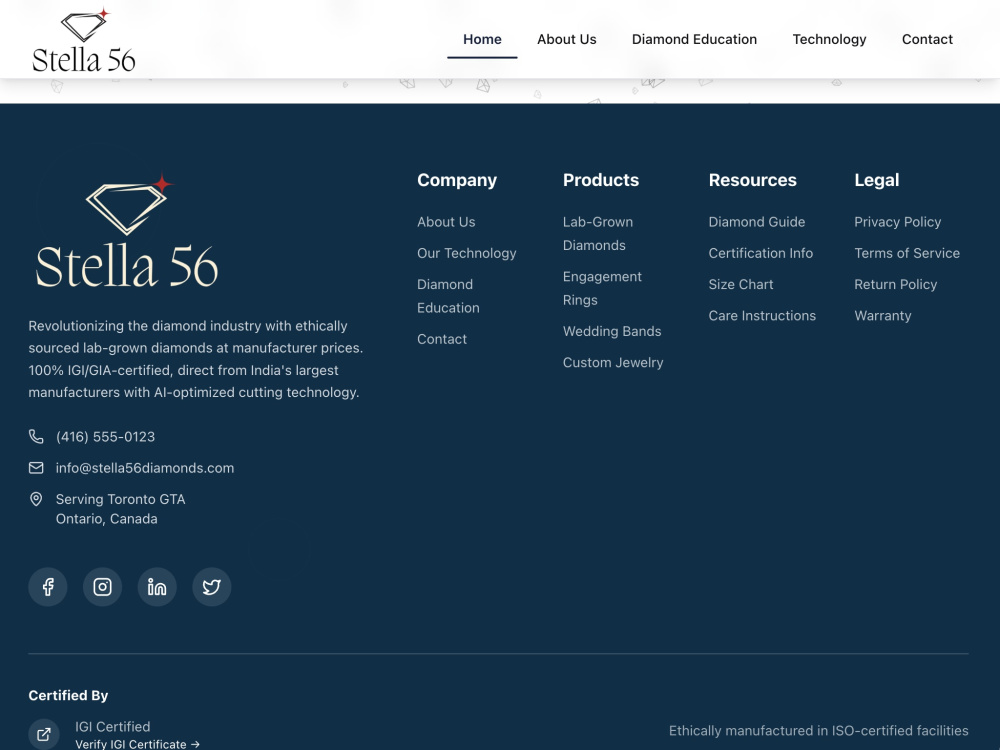This screenshot has width=1000, height=750.
Task: Click the large footer Stella 56 logo
Action: [x=126, y=231]
